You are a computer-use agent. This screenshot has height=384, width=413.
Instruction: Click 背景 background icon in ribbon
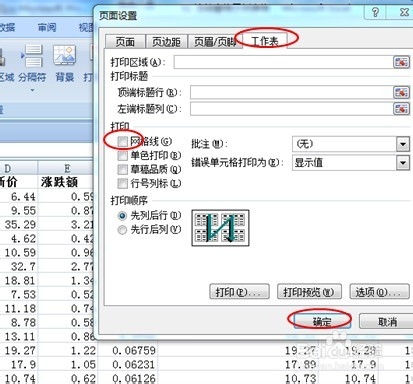(65, 63)
